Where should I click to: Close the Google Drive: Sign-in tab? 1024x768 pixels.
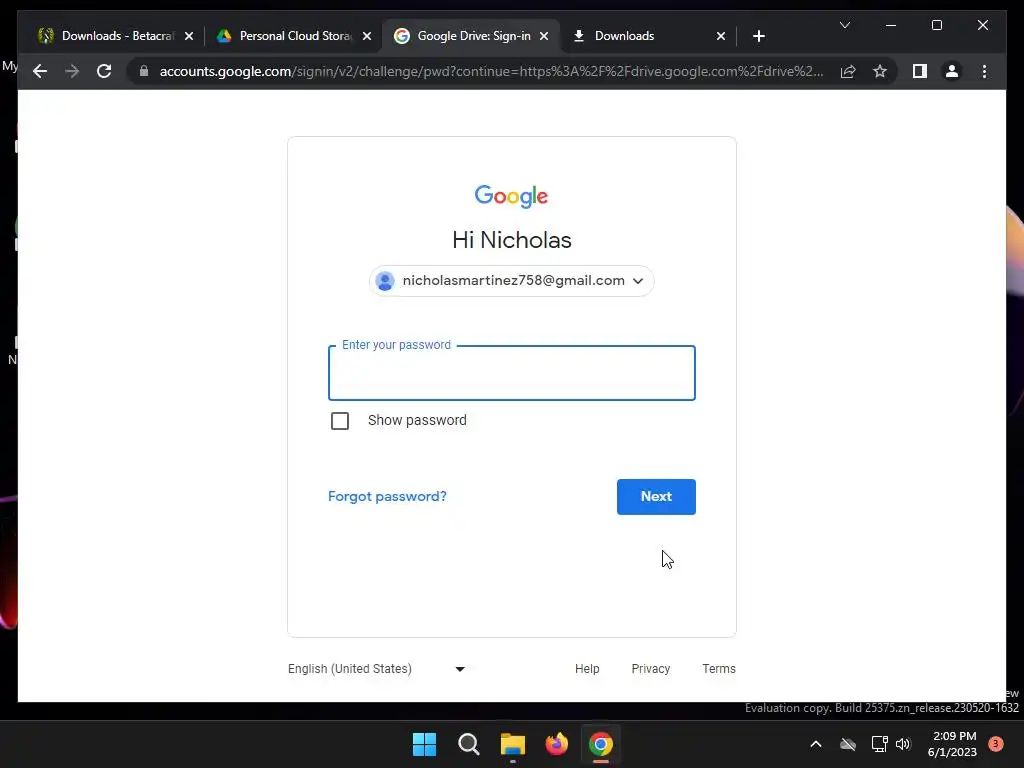pos(544,36)
